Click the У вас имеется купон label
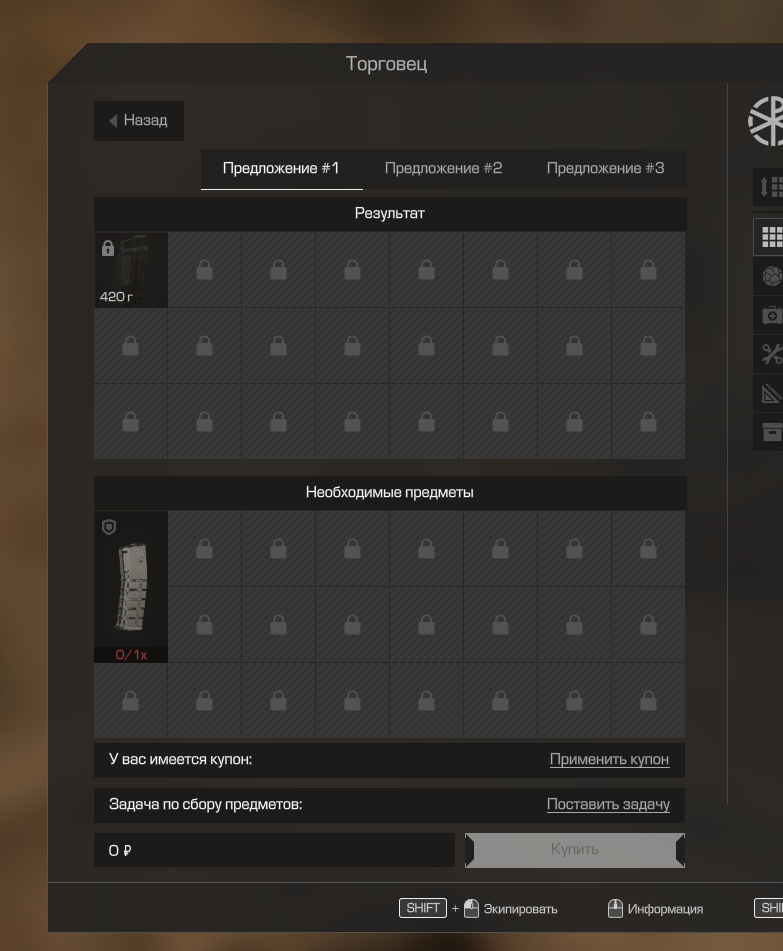Viewport: 783px width, 951px height. (181, 759)
